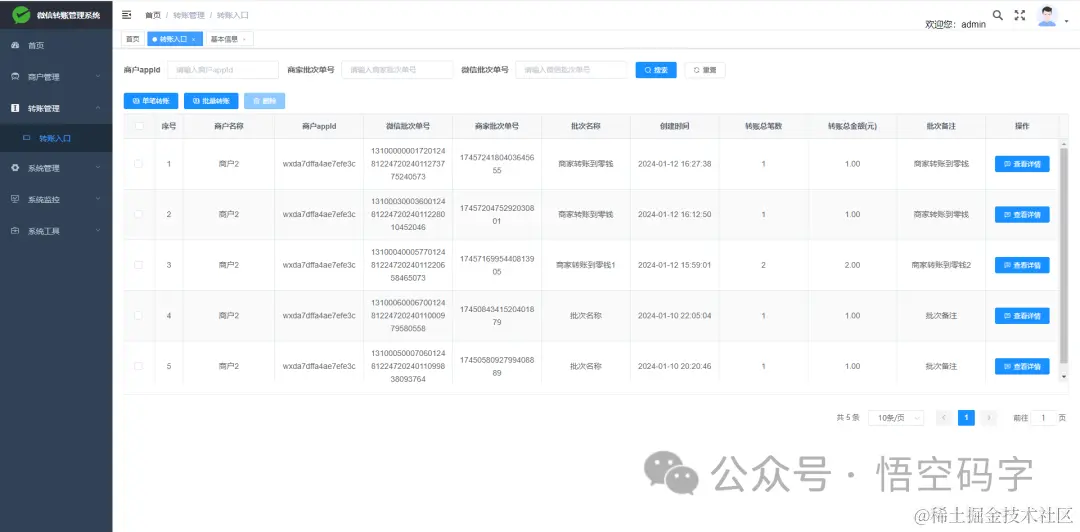Image resolution: width=1080 pixels, height=532 pixels.
Task: Switch to the 转账入口 page tab
Action: pos(175,39)
